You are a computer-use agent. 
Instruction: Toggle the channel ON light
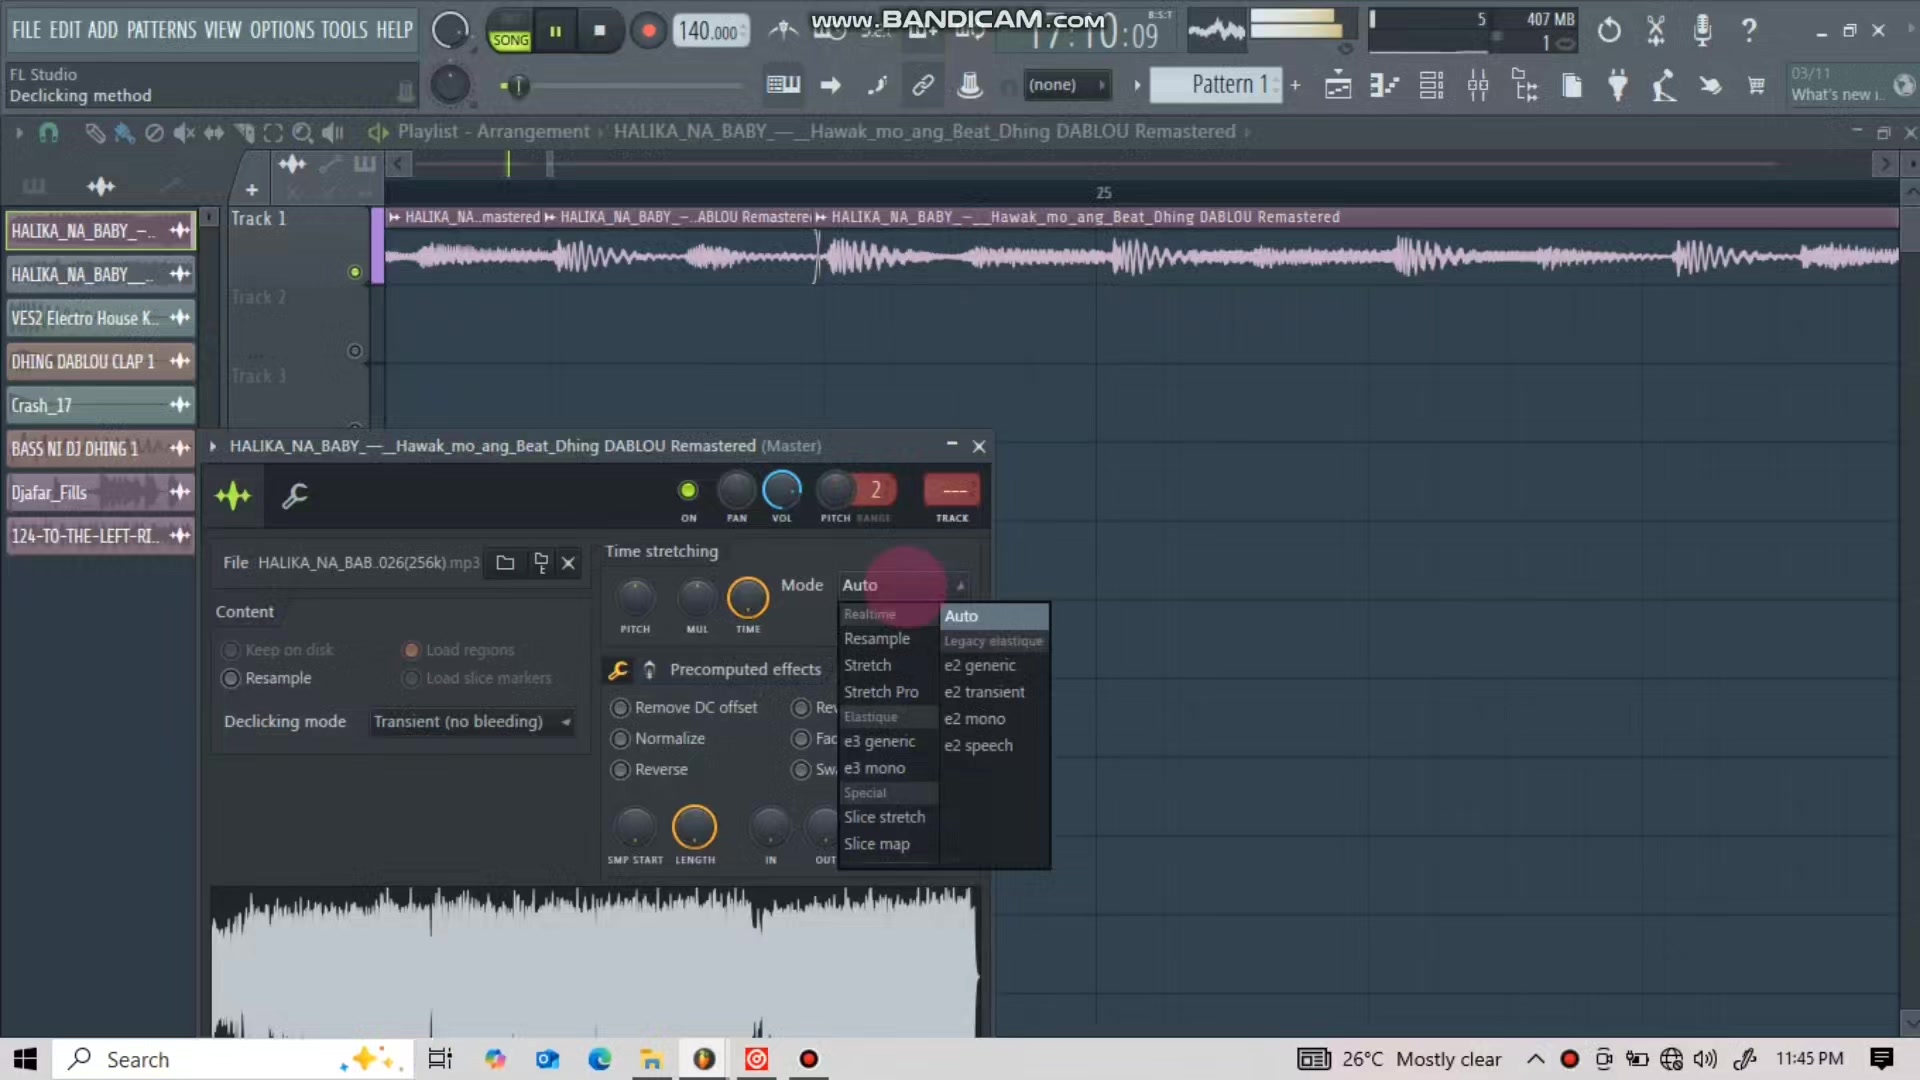[x=688, y=490]
